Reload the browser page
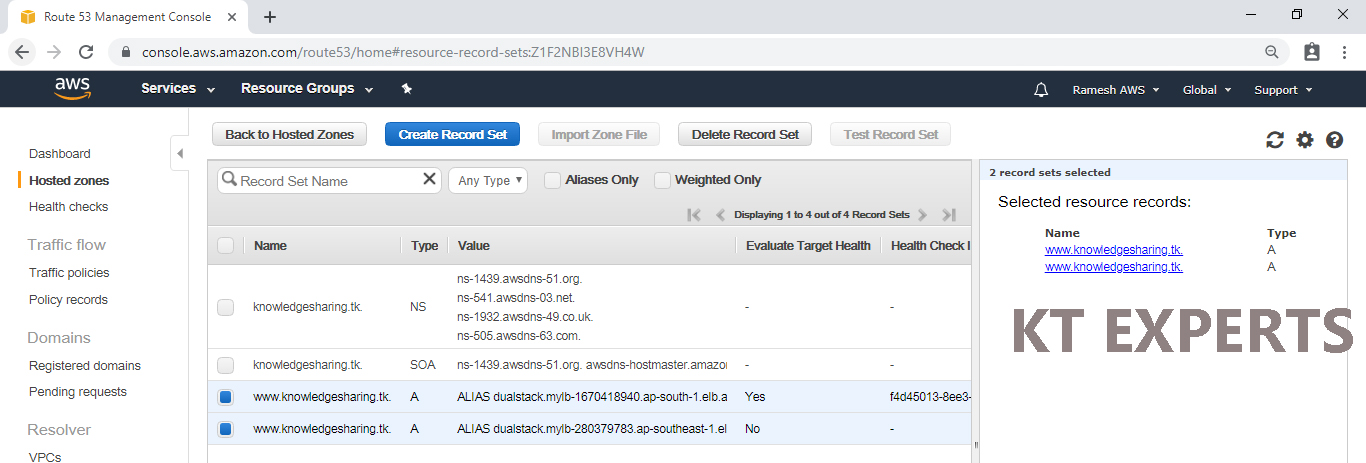Image resolution: width=1366 pixels, height=463 pixels. [86, 52]
